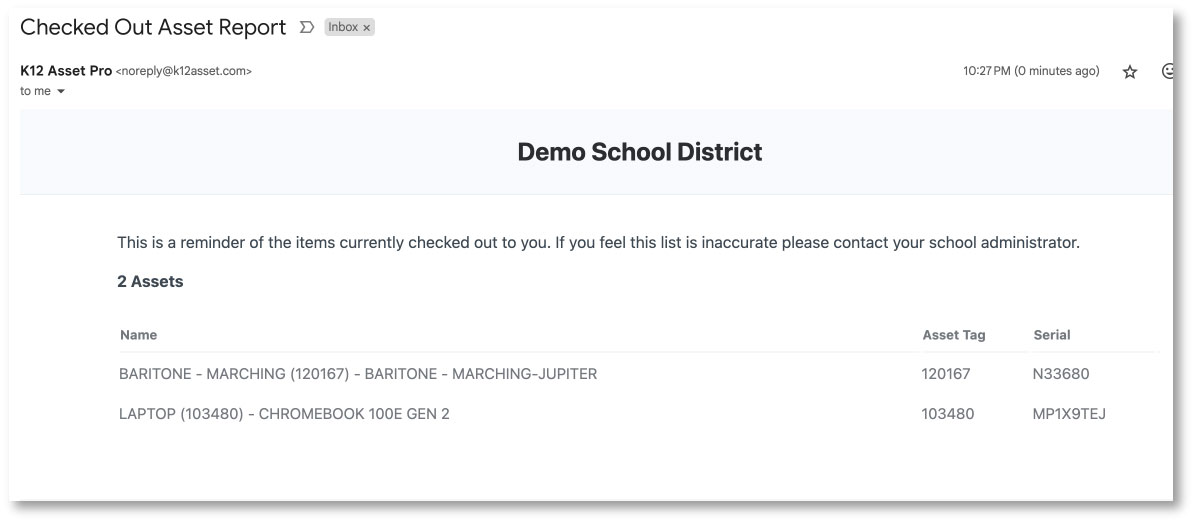Click the Name column header
This screenshot has height=523, width=1195.
coord(138,335)
